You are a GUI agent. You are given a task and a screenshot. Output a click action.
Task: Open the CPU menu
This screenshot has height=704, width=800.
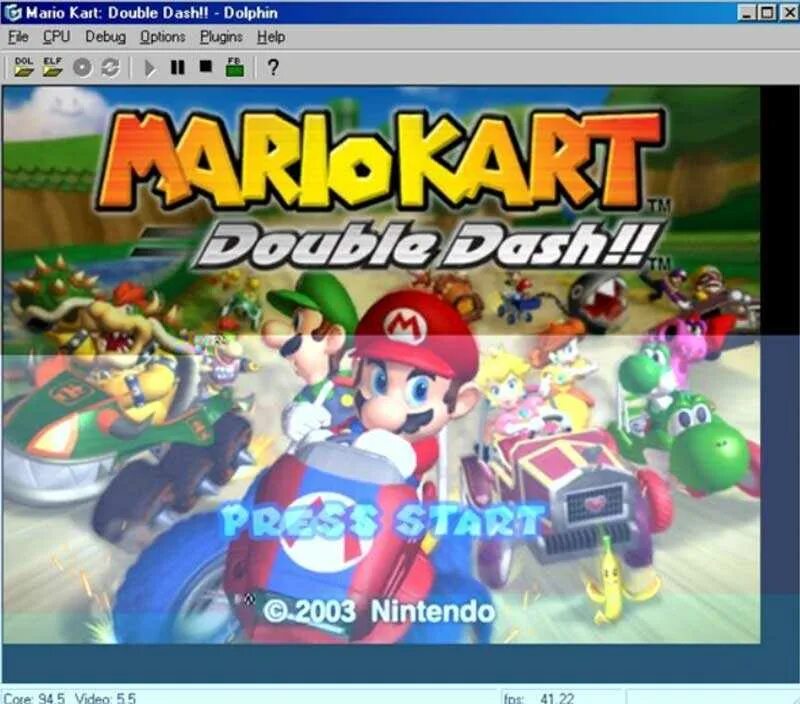(56, 37)
